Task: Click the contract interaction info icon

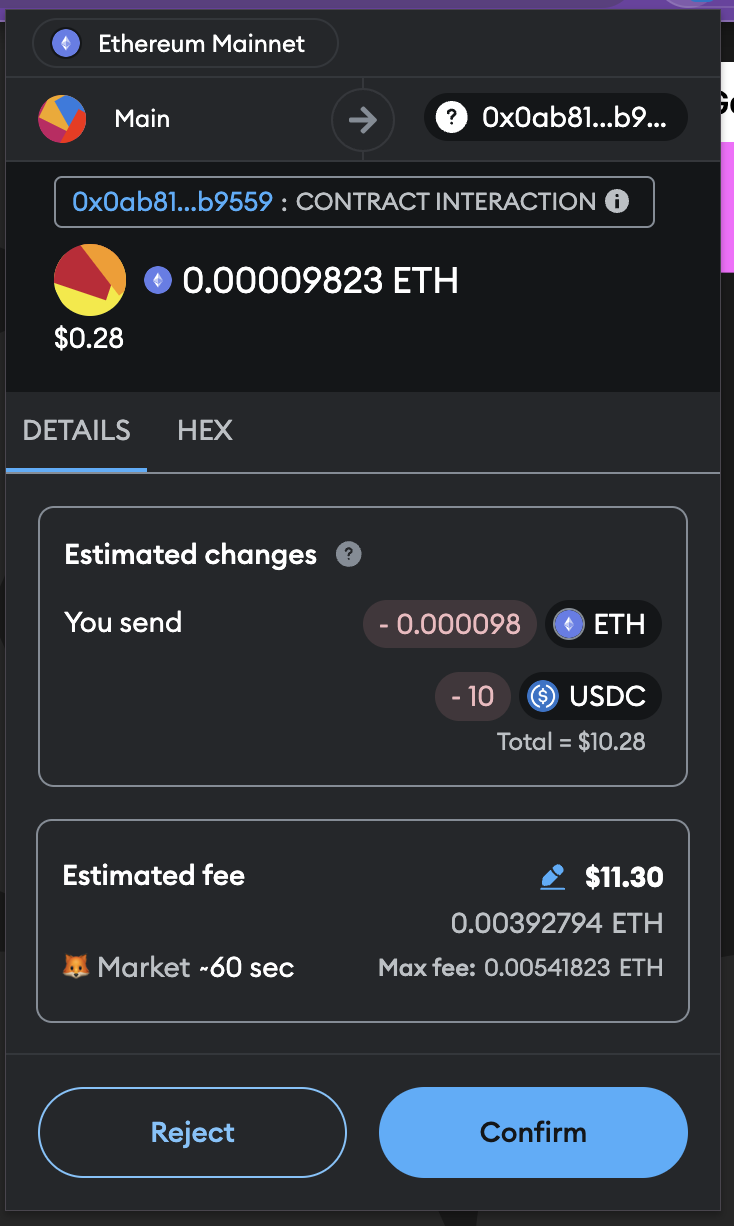Action: (x=617, y=202)
